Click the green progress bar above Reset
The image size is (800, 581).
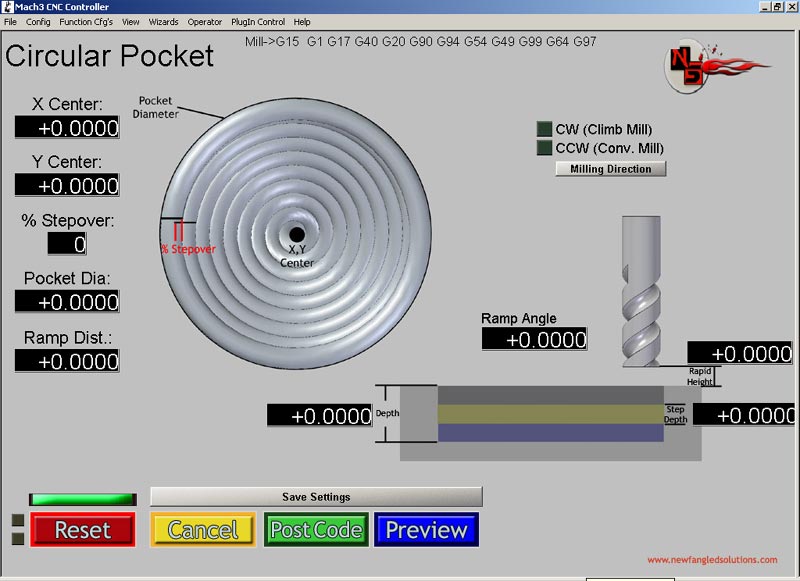tap(83, 499)
